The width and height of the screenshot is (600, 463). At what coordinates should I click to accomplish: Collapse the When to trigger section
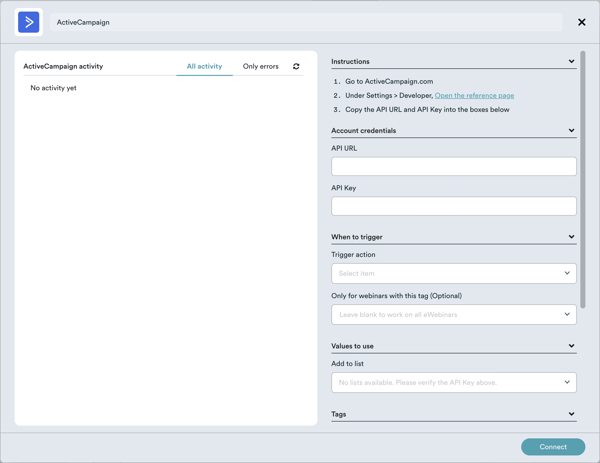pyautogui.click(x=571, y=238)
